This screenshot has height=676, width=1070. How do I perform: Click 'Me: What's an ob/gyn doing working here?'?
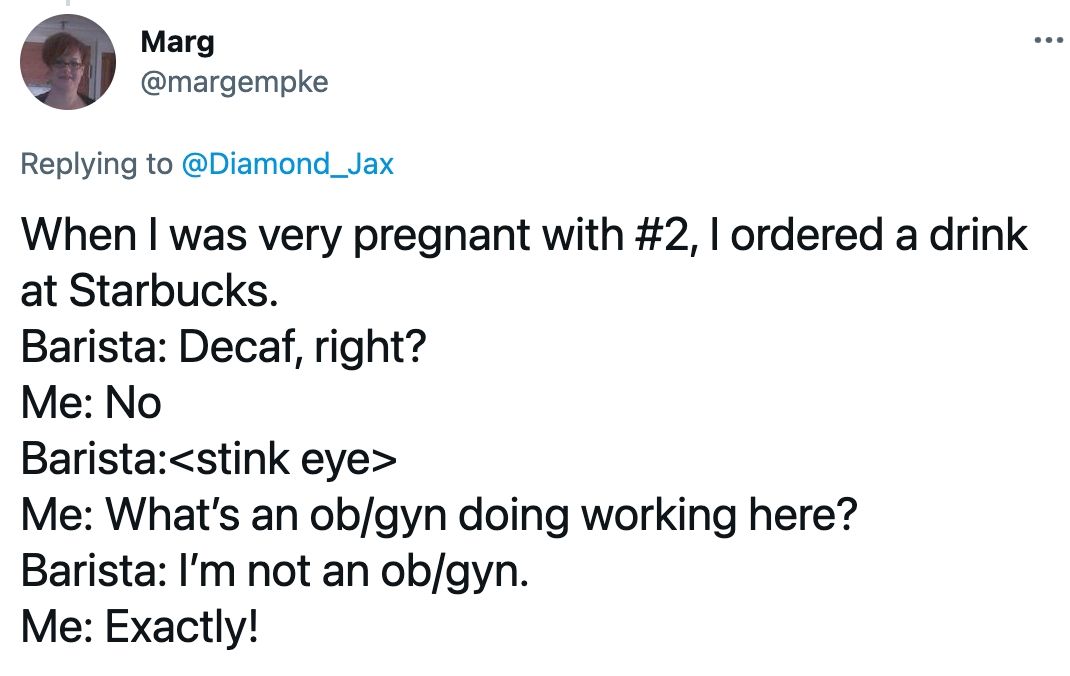(x=438, y=515)
